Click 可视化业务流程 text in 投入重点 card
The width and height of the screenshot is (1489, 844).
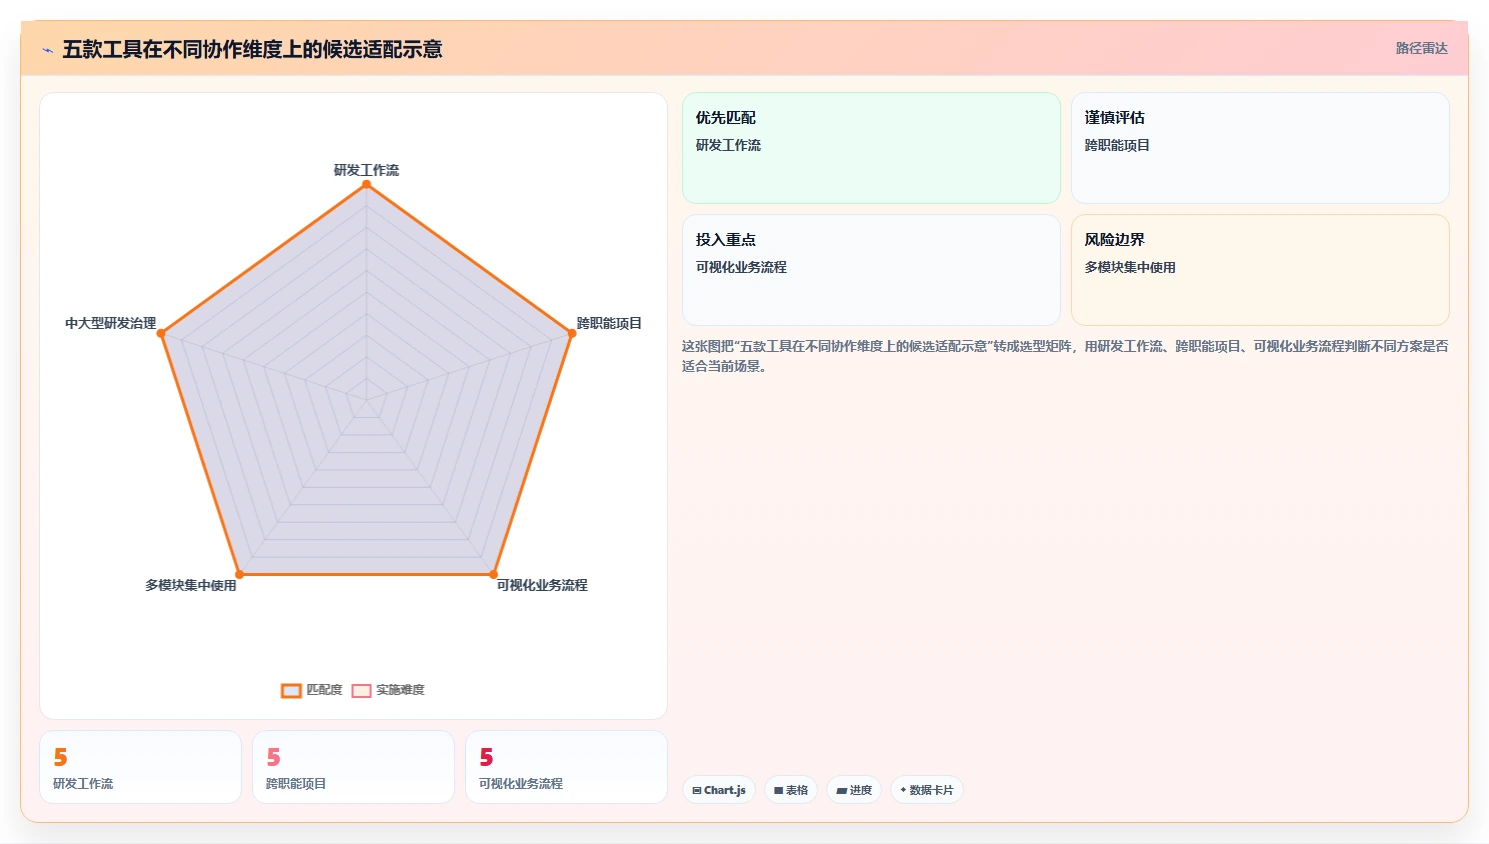pos(741,267)
